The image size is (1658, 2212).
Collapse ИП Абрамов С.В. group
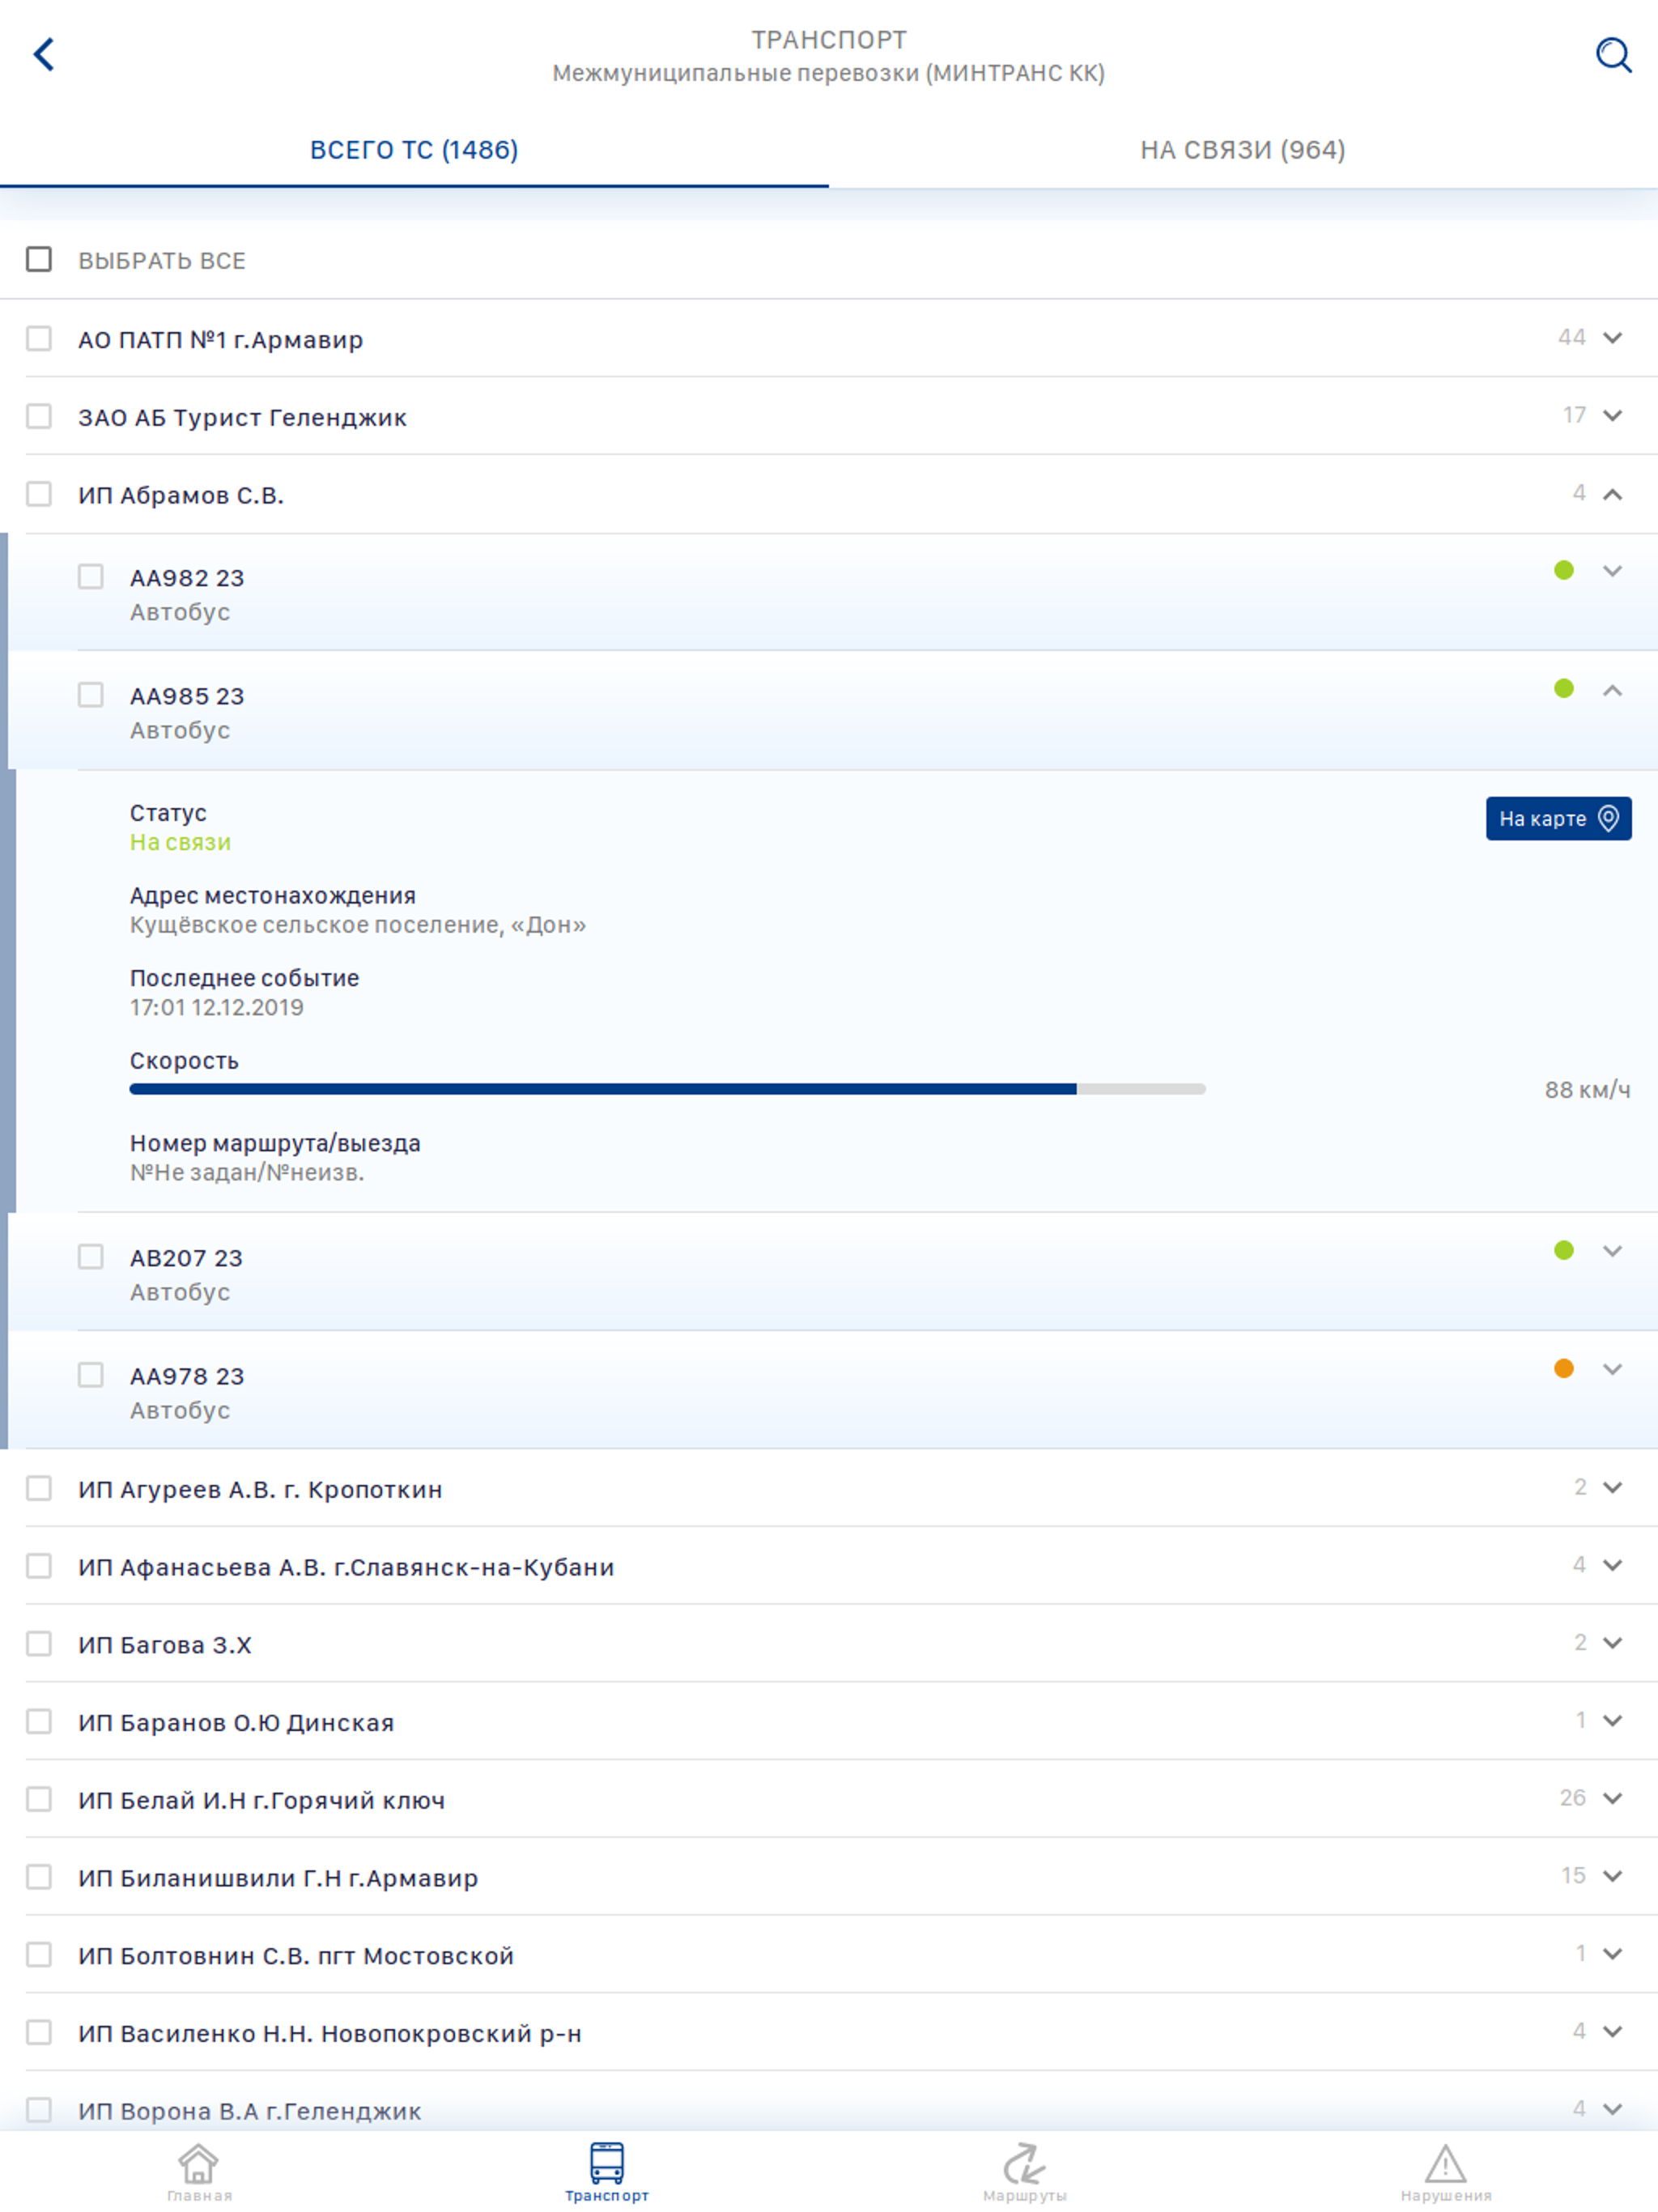[1613, 494]
